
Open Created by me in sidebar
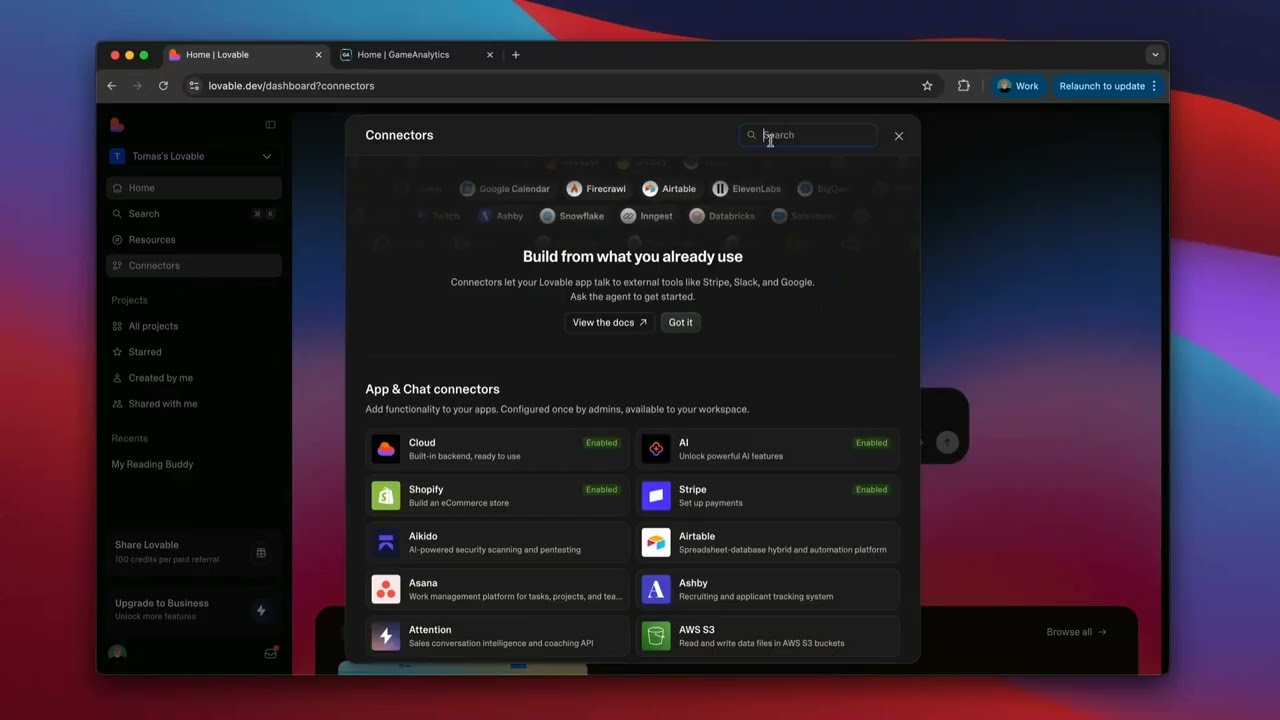click(194, 378)
